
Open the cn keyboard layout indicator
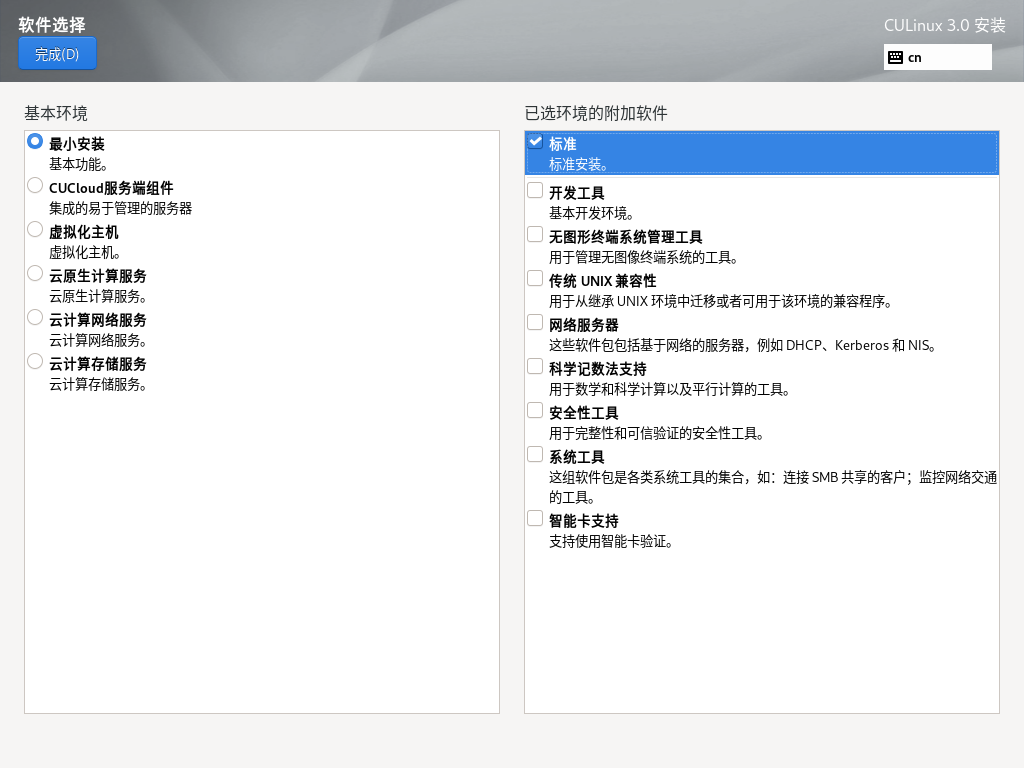pos(937,57)
